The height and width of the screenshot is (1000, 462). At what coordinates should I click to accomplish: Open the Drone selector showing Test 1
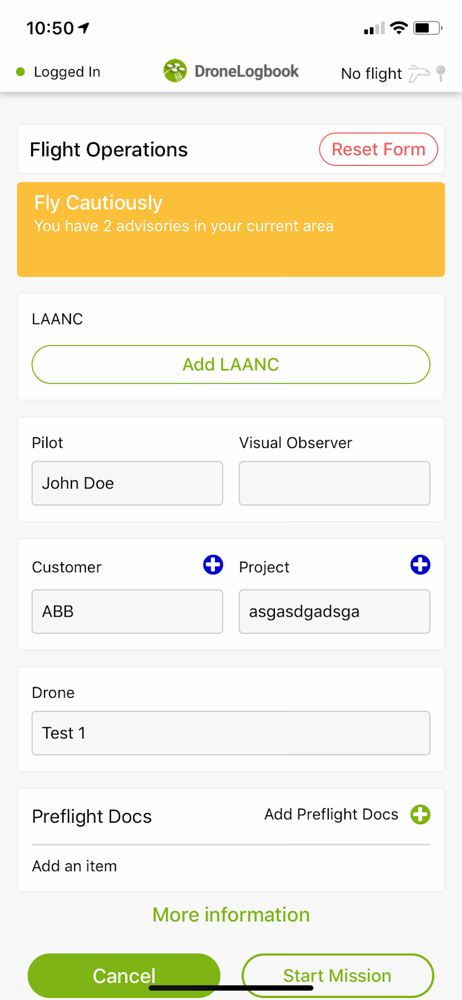231,733
